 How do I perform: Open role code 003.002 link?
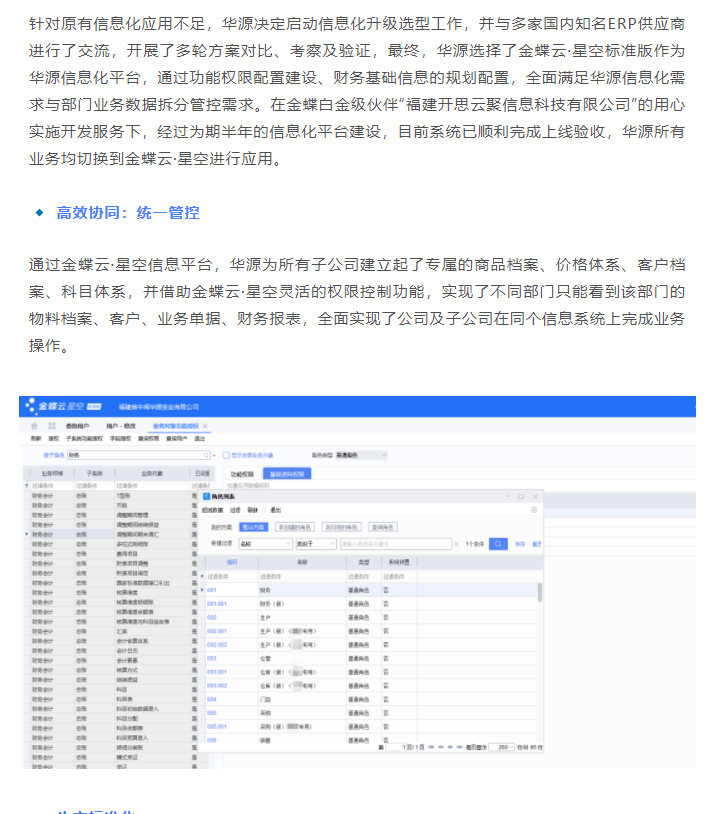[217, 686]
